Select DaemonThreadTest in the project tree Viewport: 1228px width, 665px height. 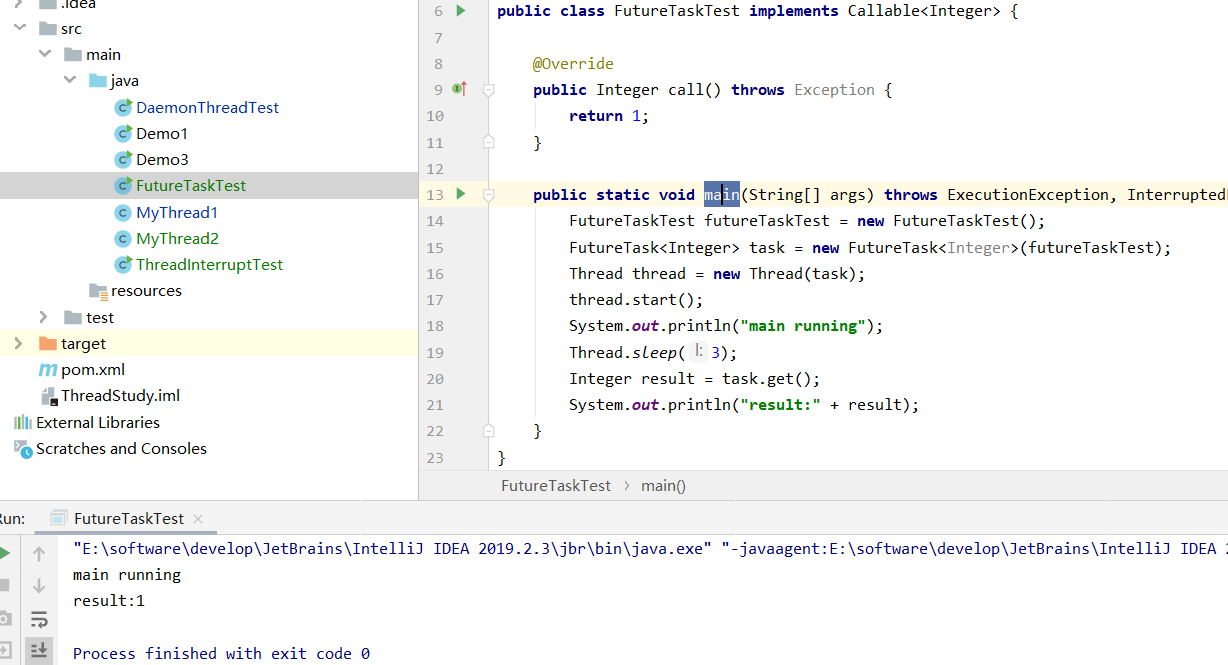coord(207,108)
